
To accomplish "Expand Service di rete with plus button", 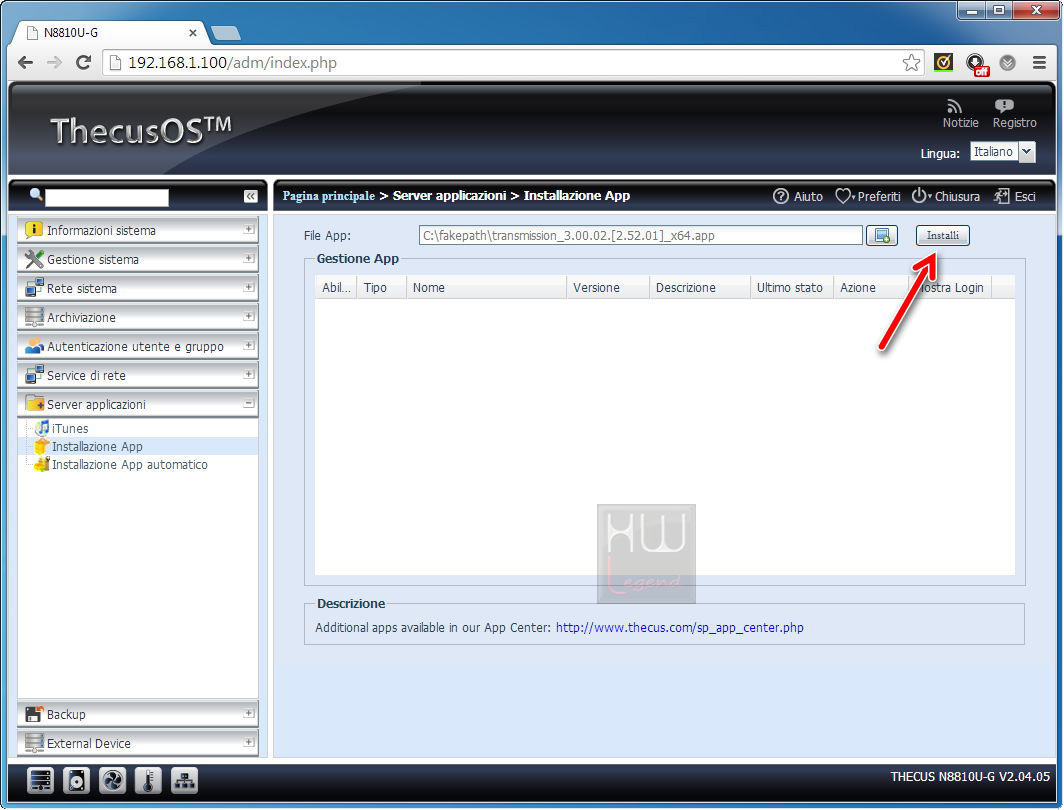I will tap(249, 374).
